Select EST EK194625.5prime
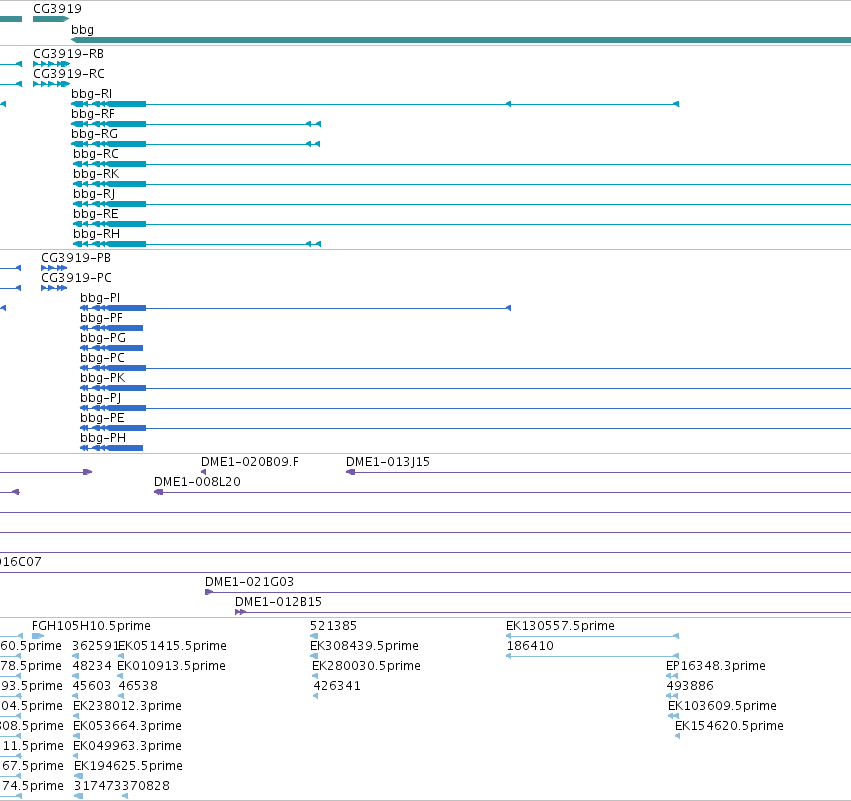Image resolution: width=851 pixels, height=801 pixels. [129, 766]
